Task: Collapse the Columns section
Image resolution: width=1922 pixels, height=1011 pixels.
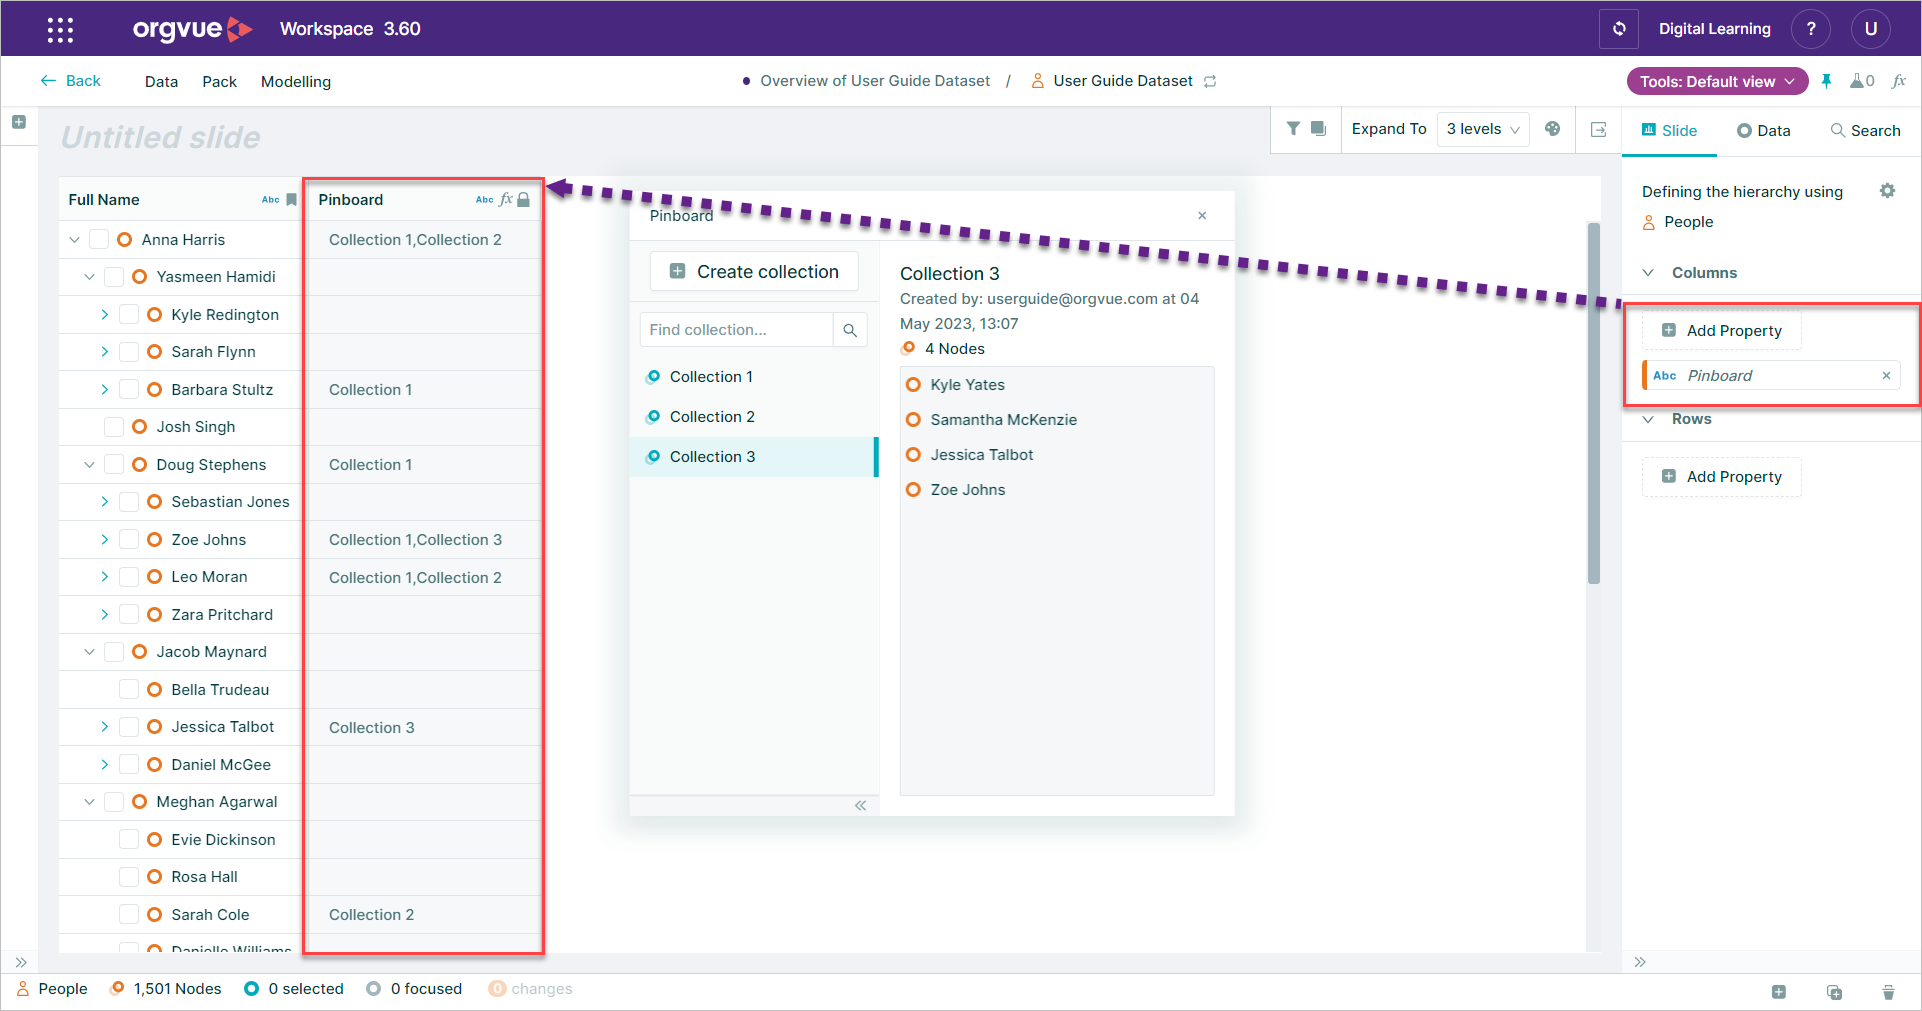Action: (x=1648, y=273)
